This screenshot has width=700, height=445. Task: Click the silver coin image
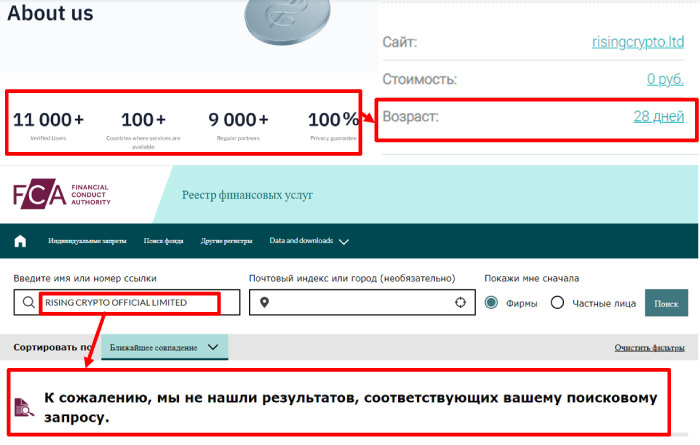[287, 21]
